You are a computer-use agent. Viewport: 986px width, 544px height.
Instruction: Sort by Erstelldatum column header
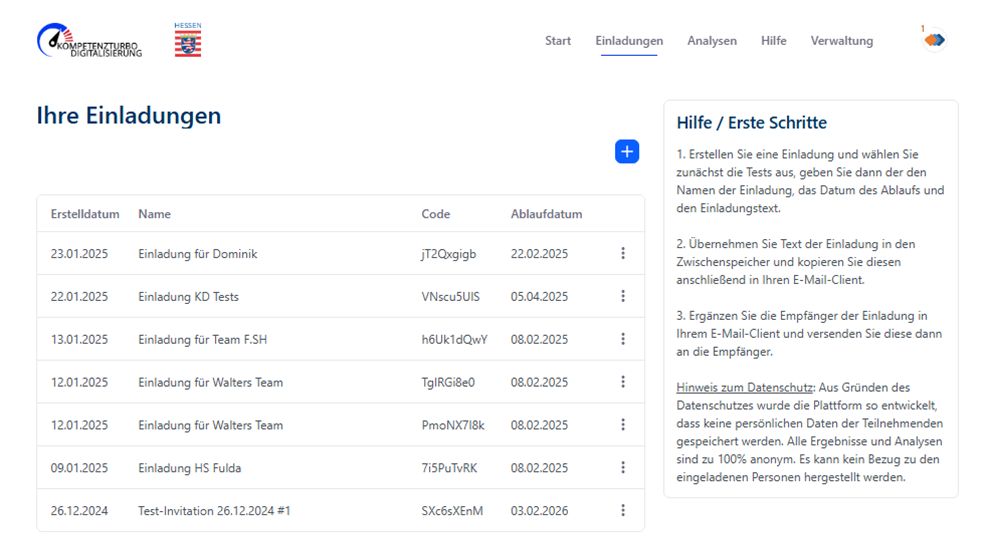coord(85,214)
